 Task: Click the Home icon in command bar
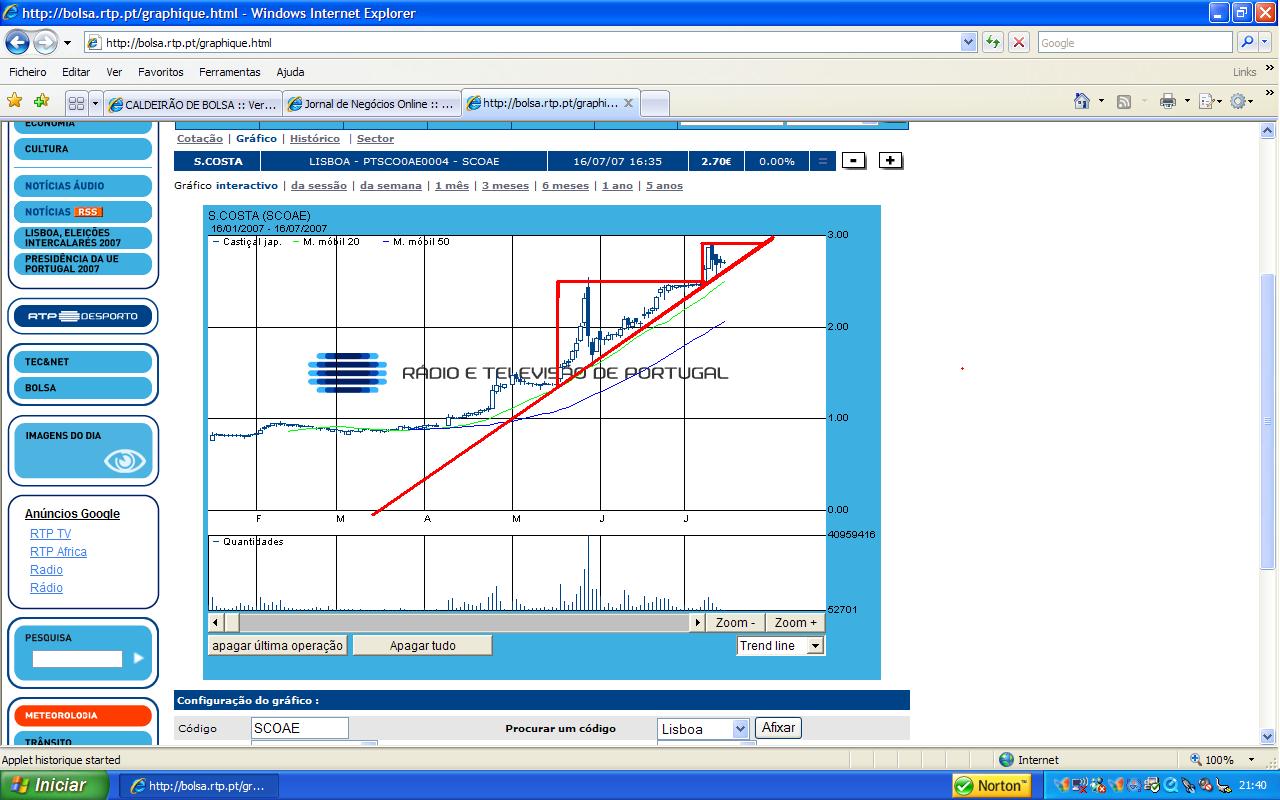point(1082,101)
